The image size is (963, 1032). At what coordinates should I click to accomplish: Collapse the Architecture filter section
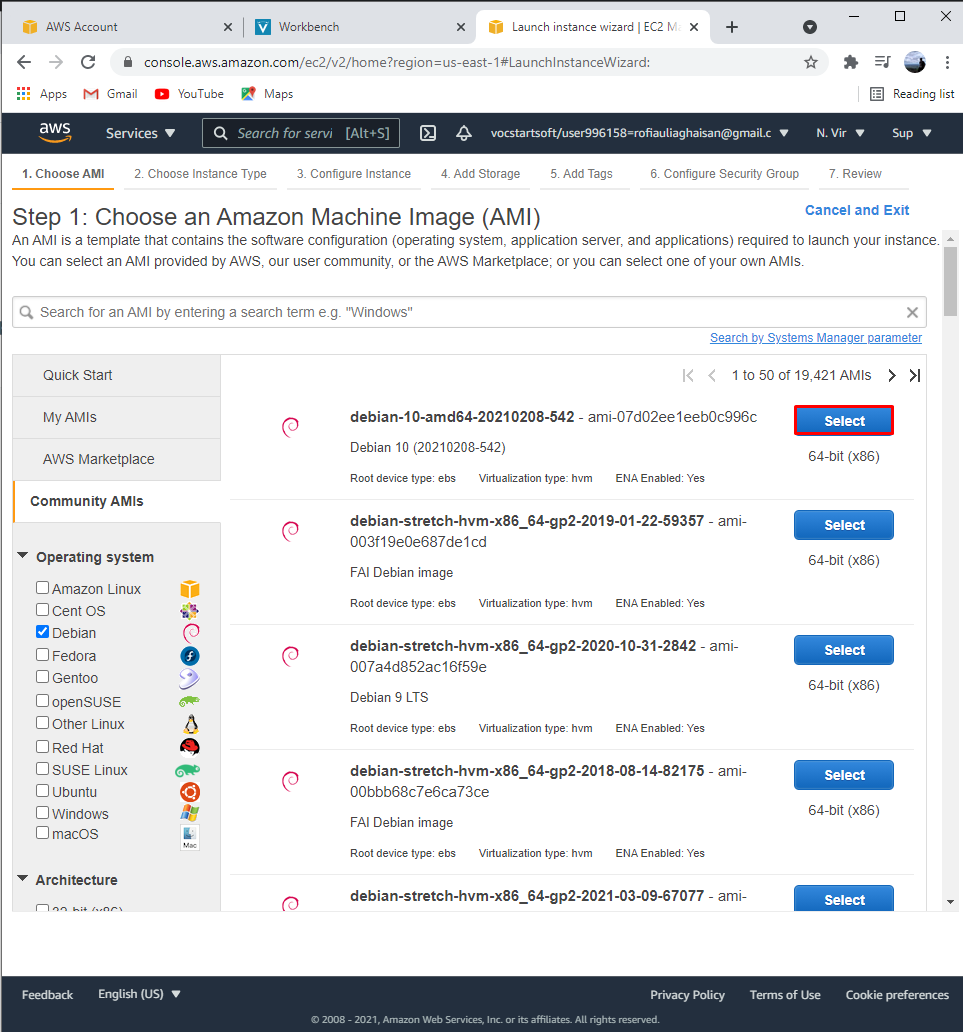click(22, 879)
